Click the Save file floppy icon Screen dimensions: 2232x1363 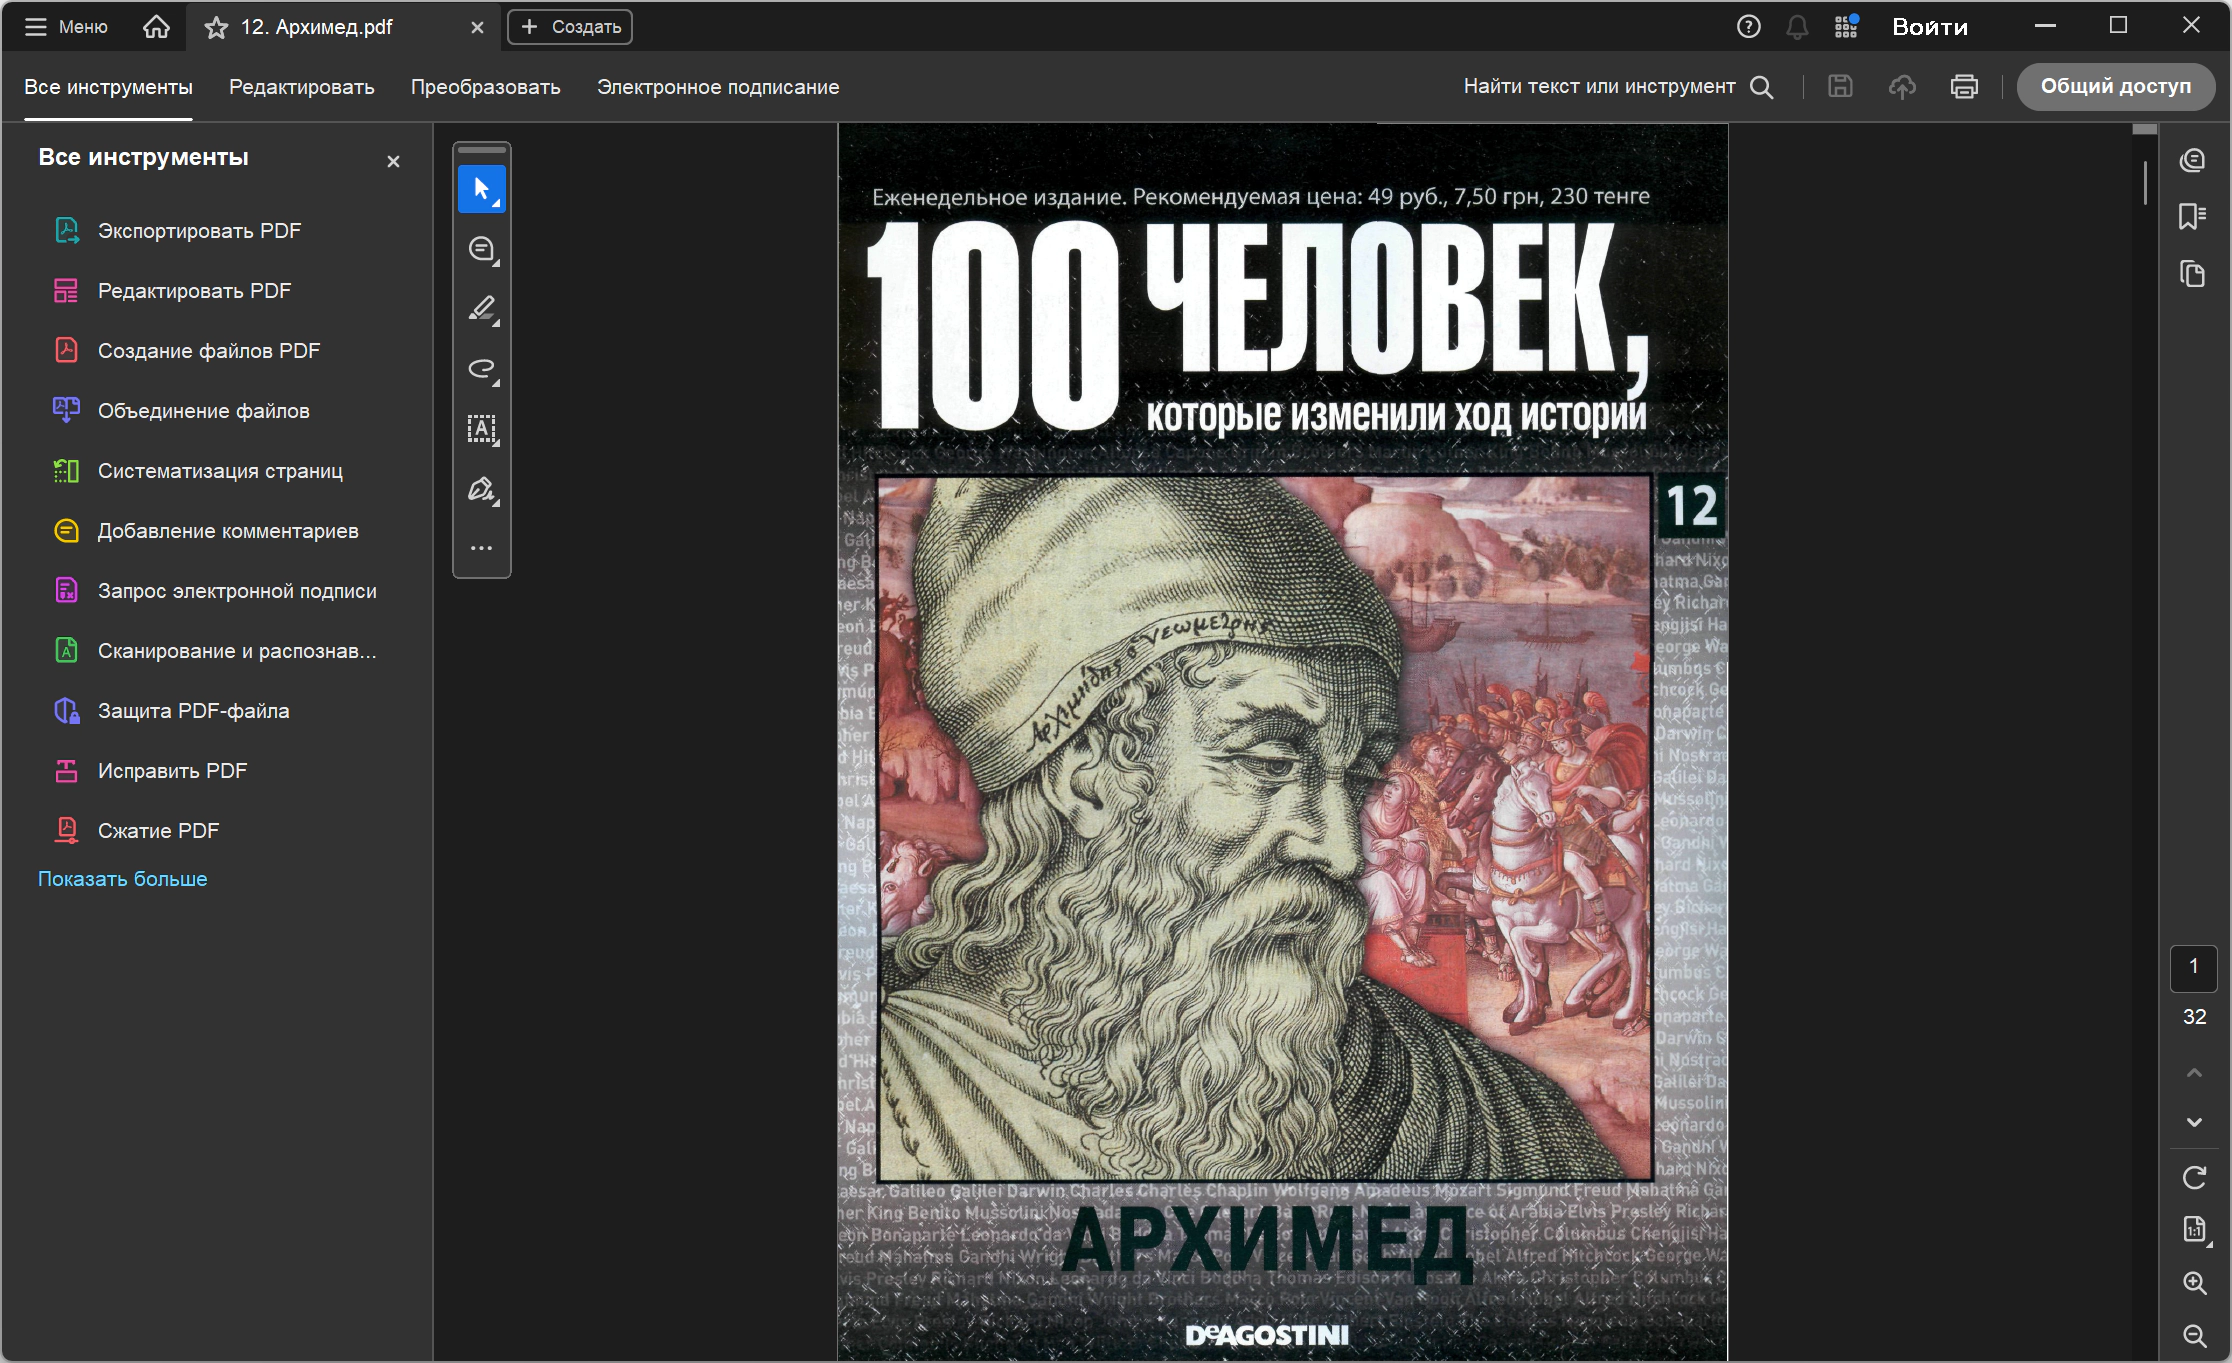[x=1840, y=87]
